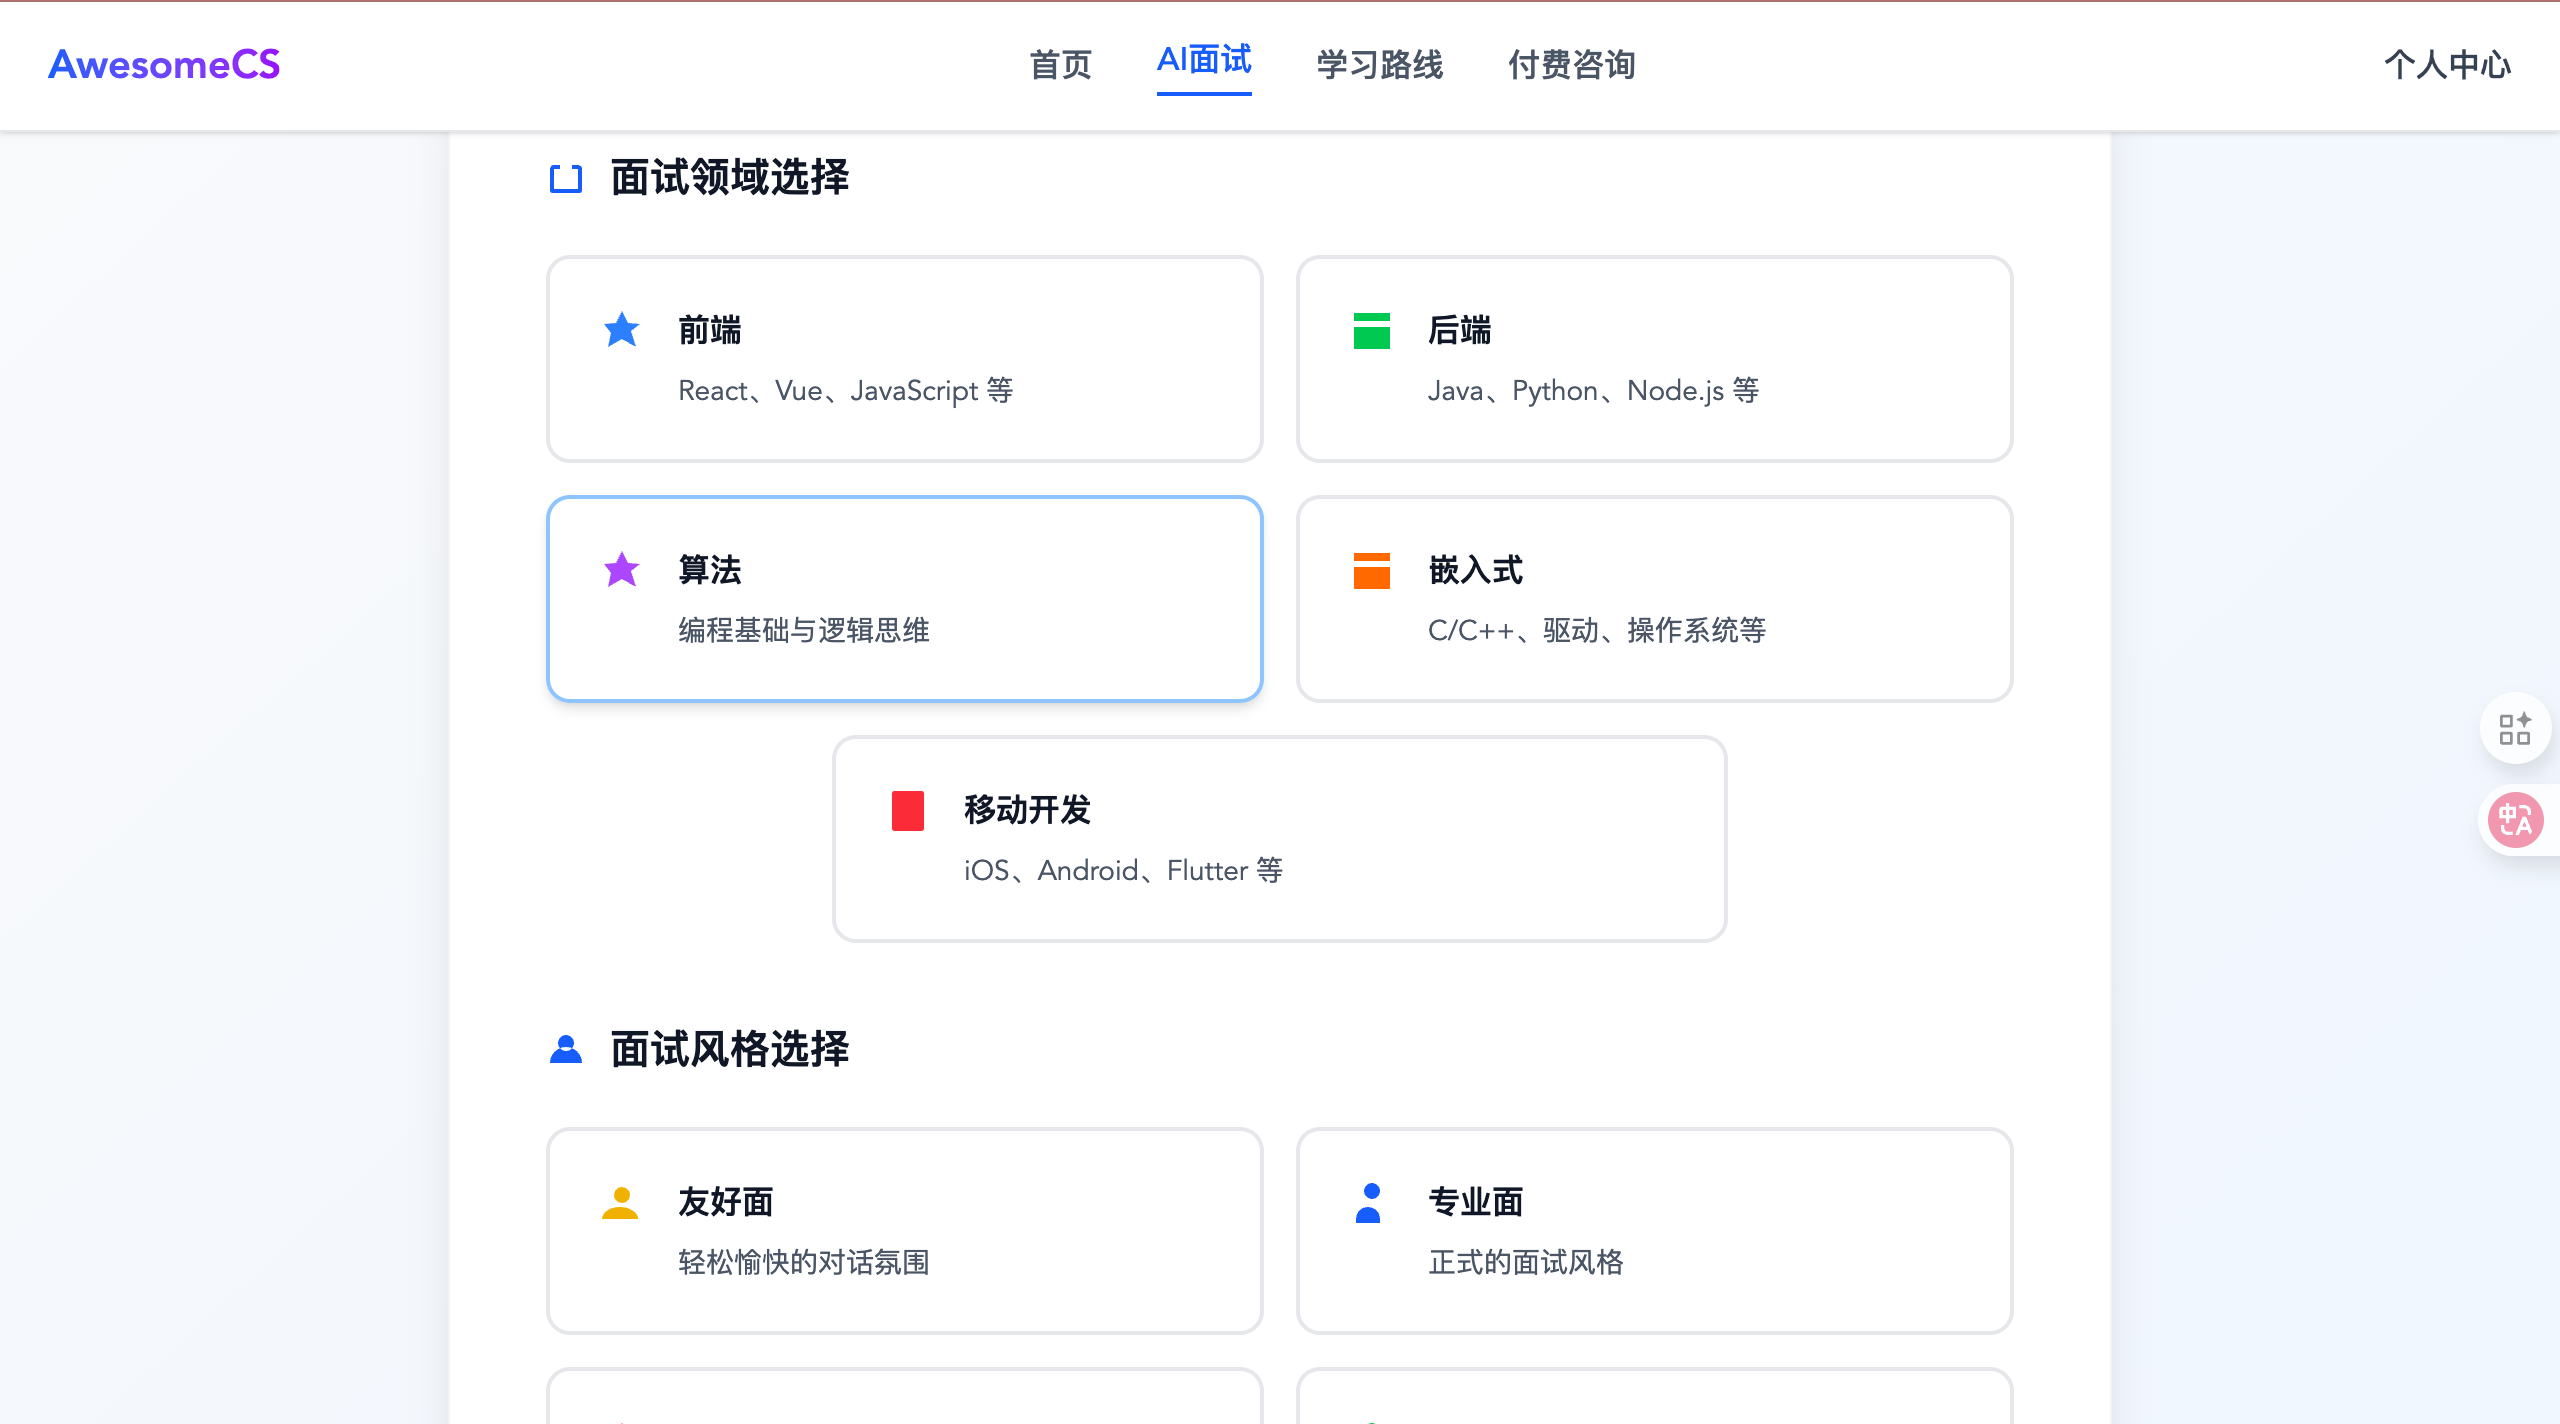Click the yellow person icon beside 友好面
The height and width of the screenshot is (1424, 2560).
coord(620,1203)
